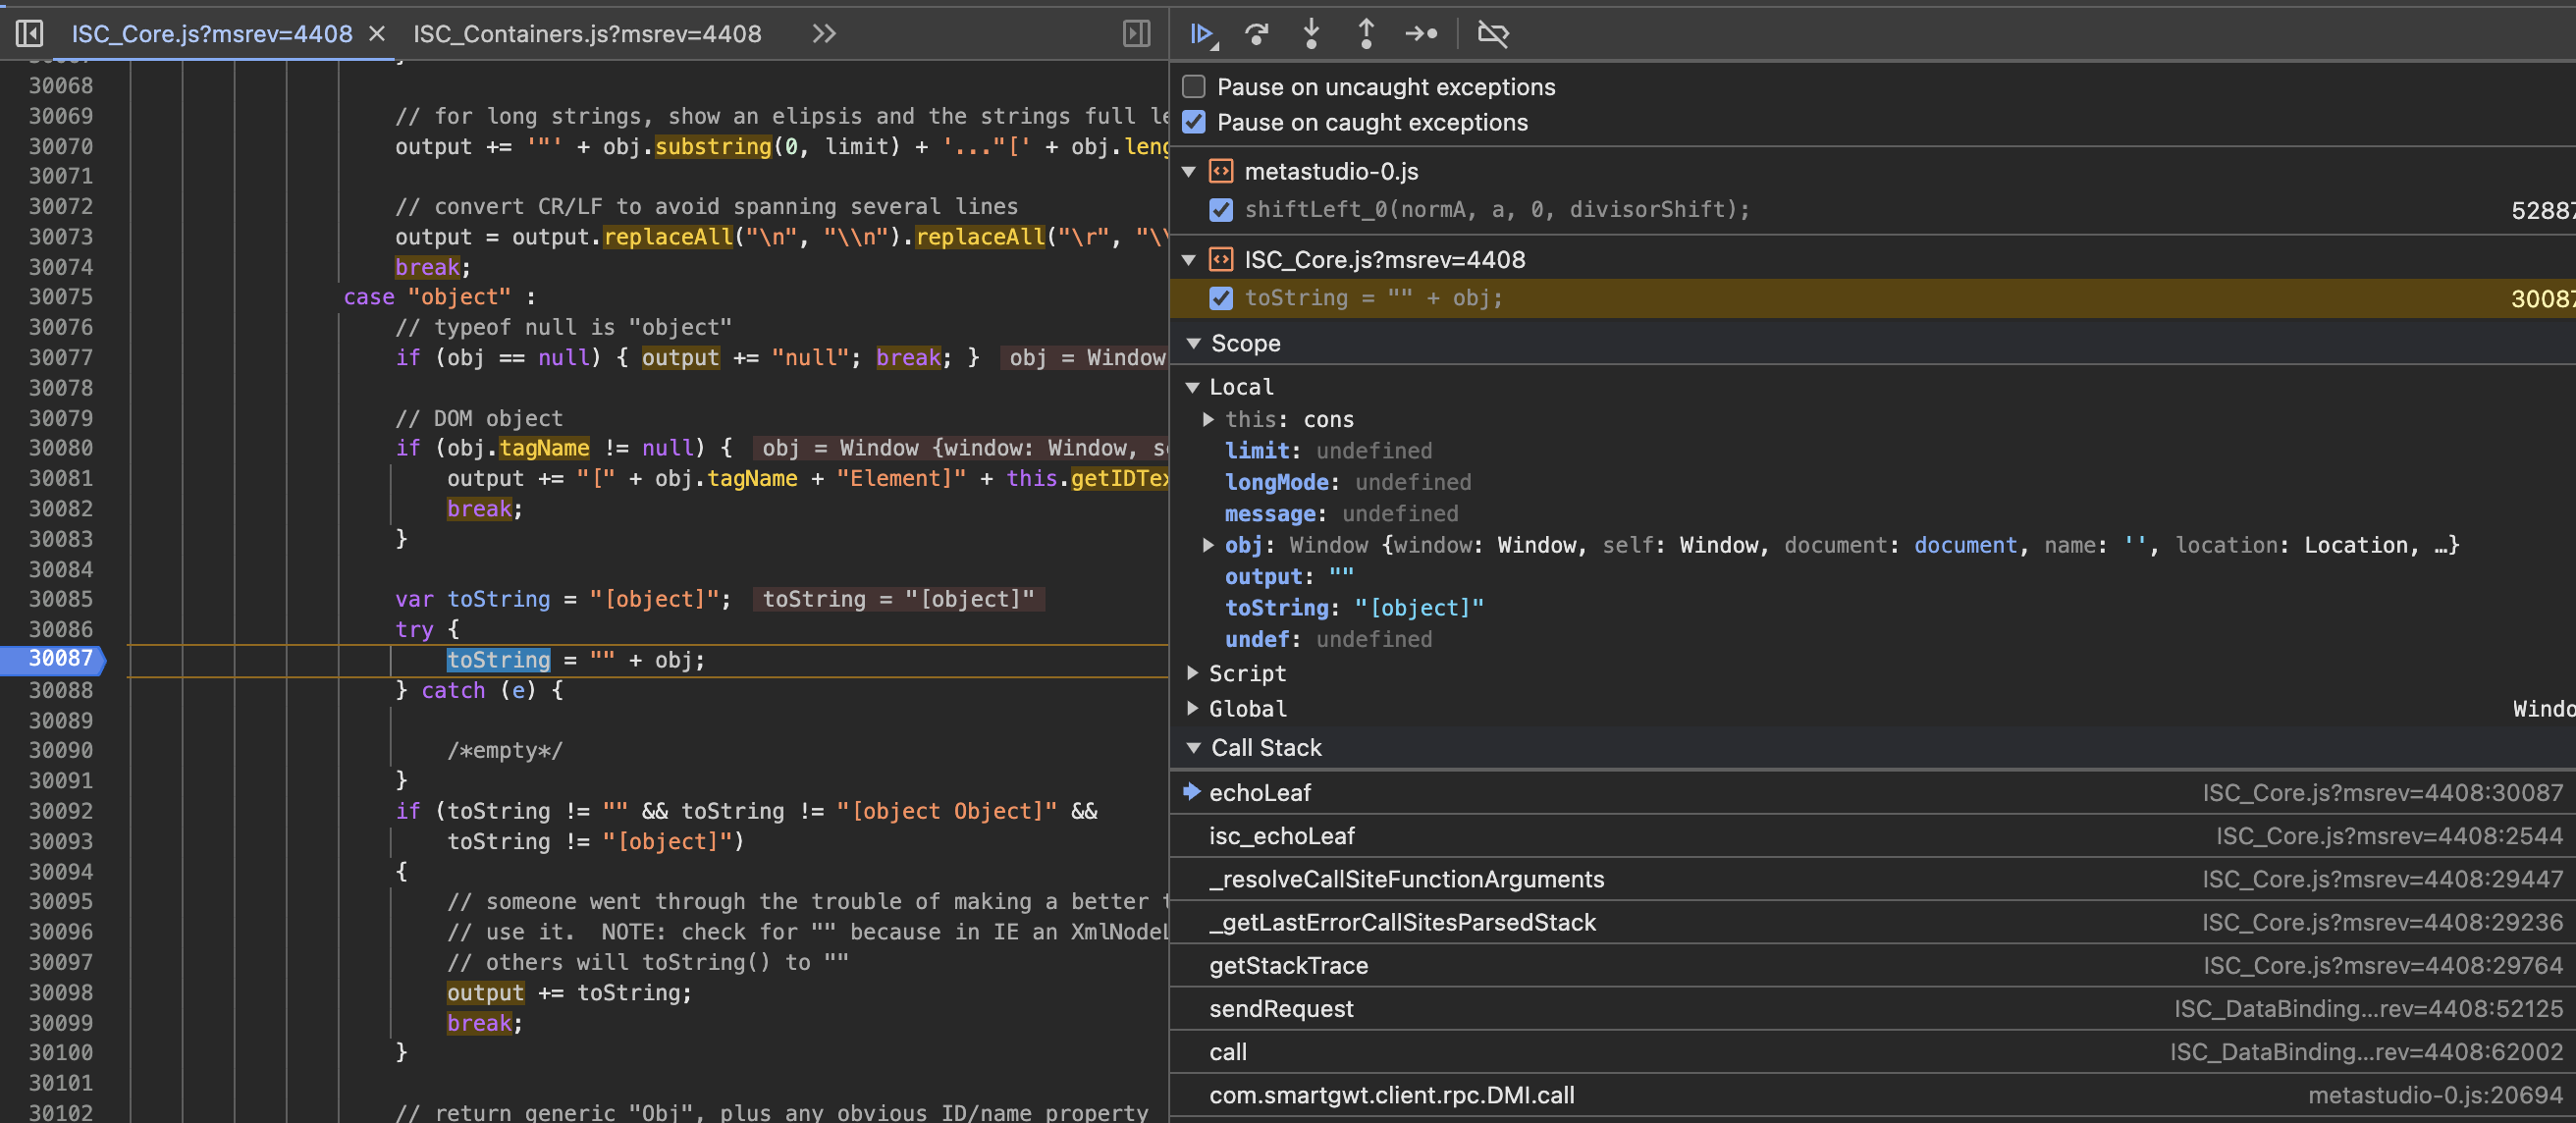The width and height of the screenshot is (2576, 1123).
Task: Collapse the ISC_Core.js breakpoint group
Action: (x=1189, y=260)
